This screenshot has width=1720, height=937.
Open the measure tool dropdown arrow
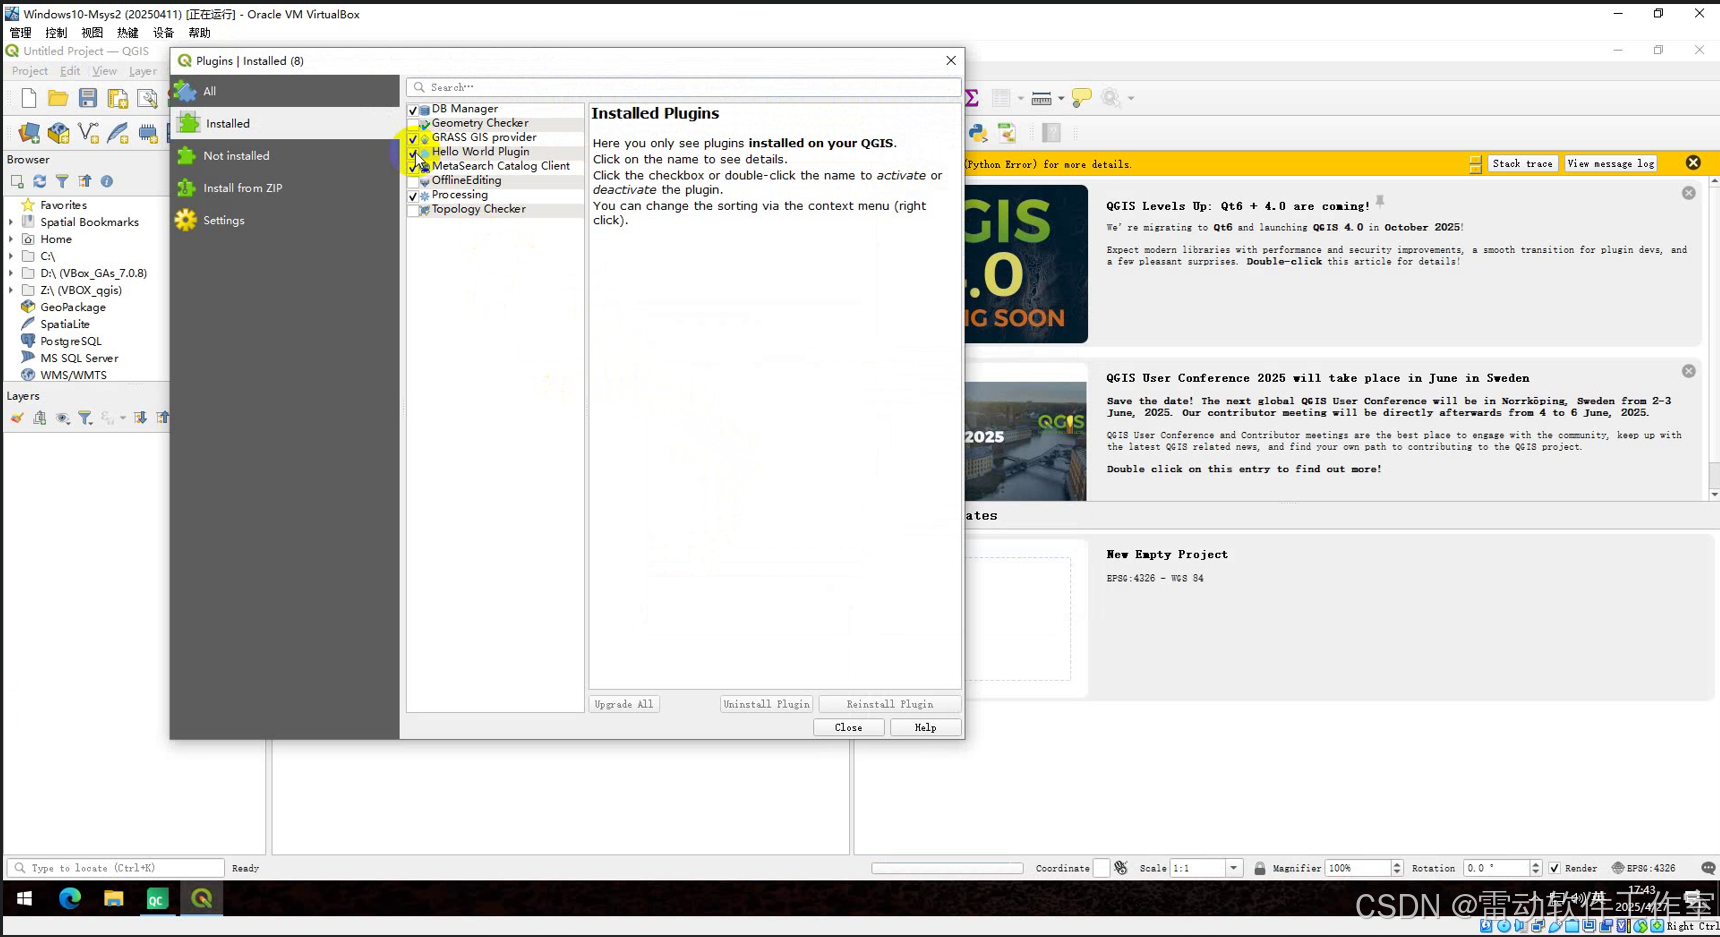[x=1061, y=98]
